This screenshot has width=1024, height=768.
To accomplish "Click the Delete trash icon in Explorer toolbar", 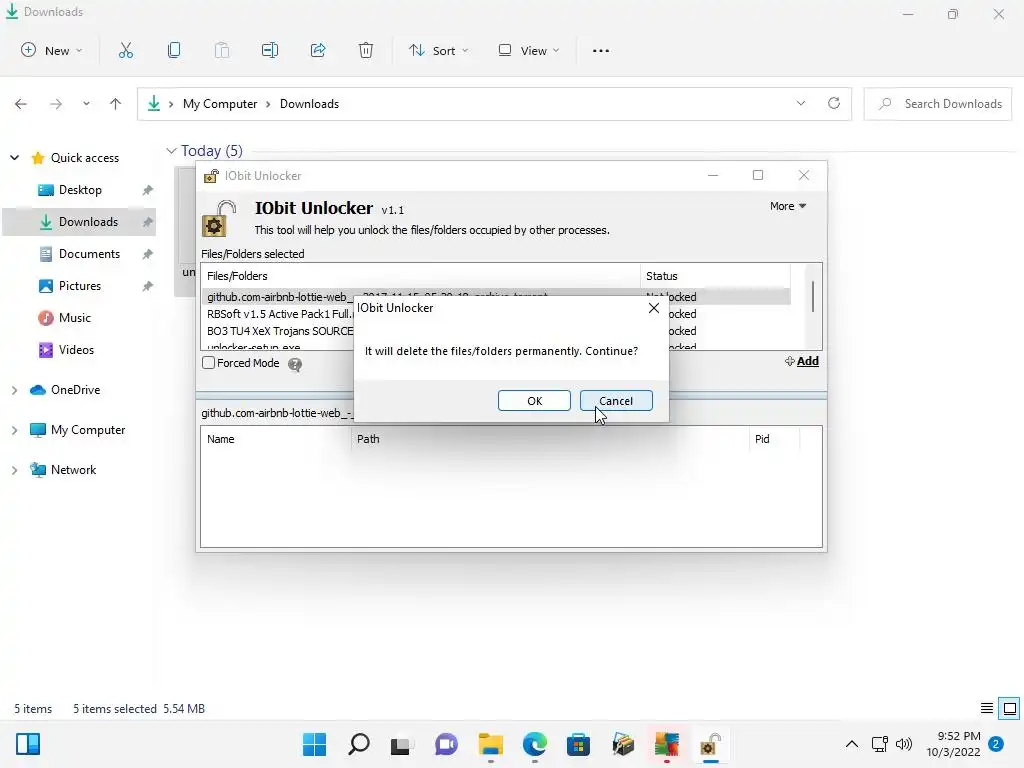I will coord(366,50).
